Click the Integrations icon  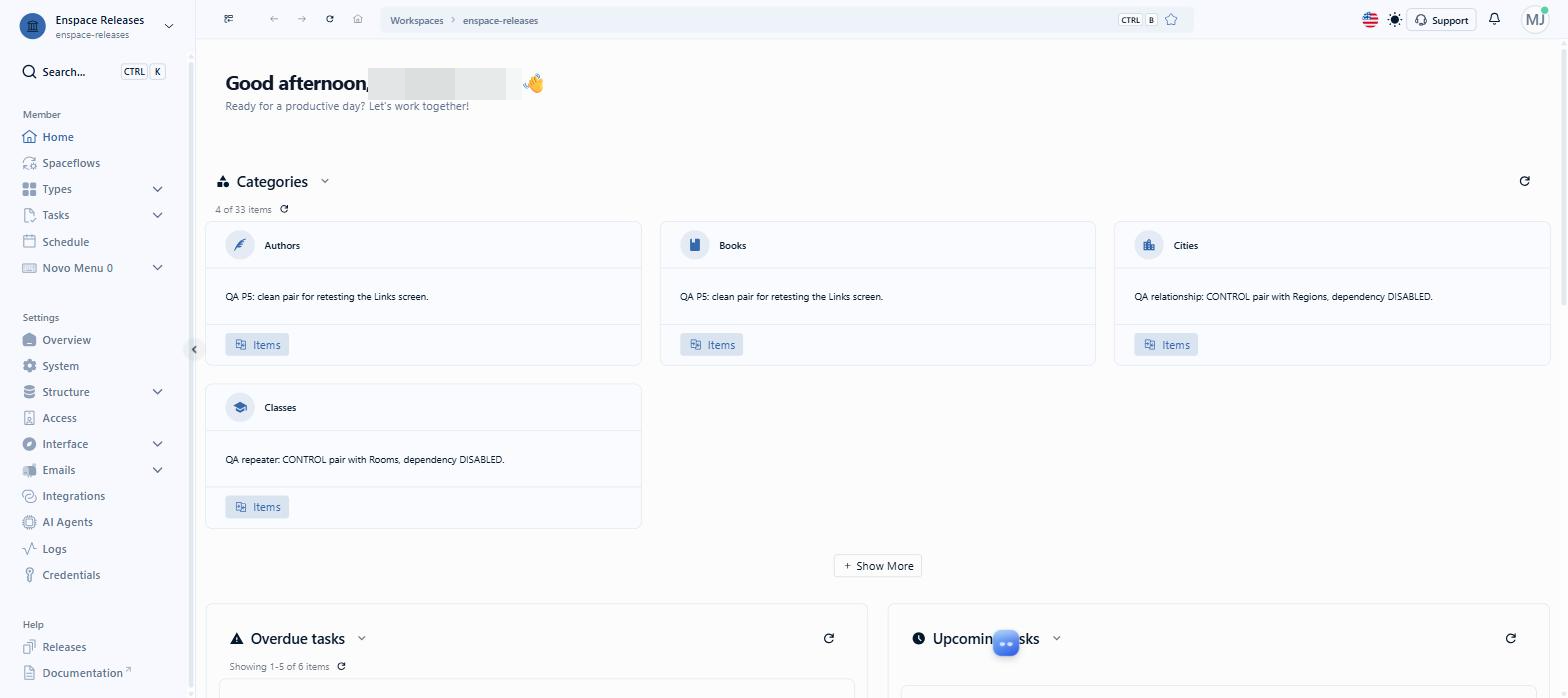click(x=30, y=496)
